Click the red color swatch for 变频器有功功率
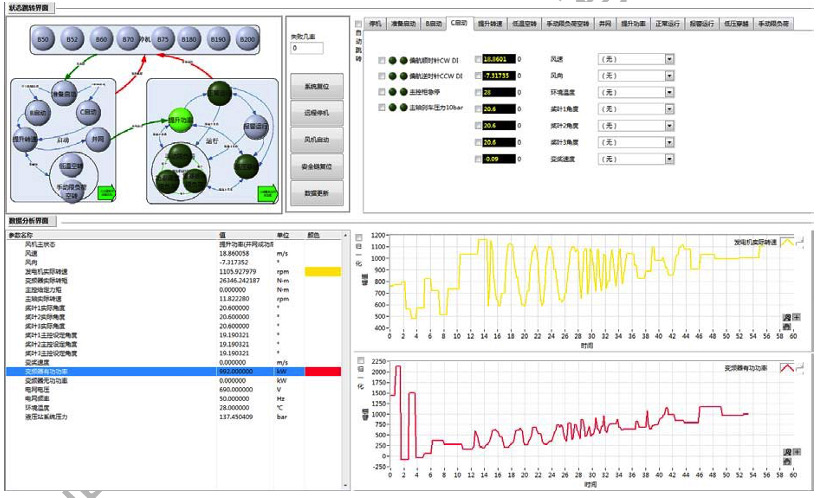The image size is (819, 498). coord(323,371)
